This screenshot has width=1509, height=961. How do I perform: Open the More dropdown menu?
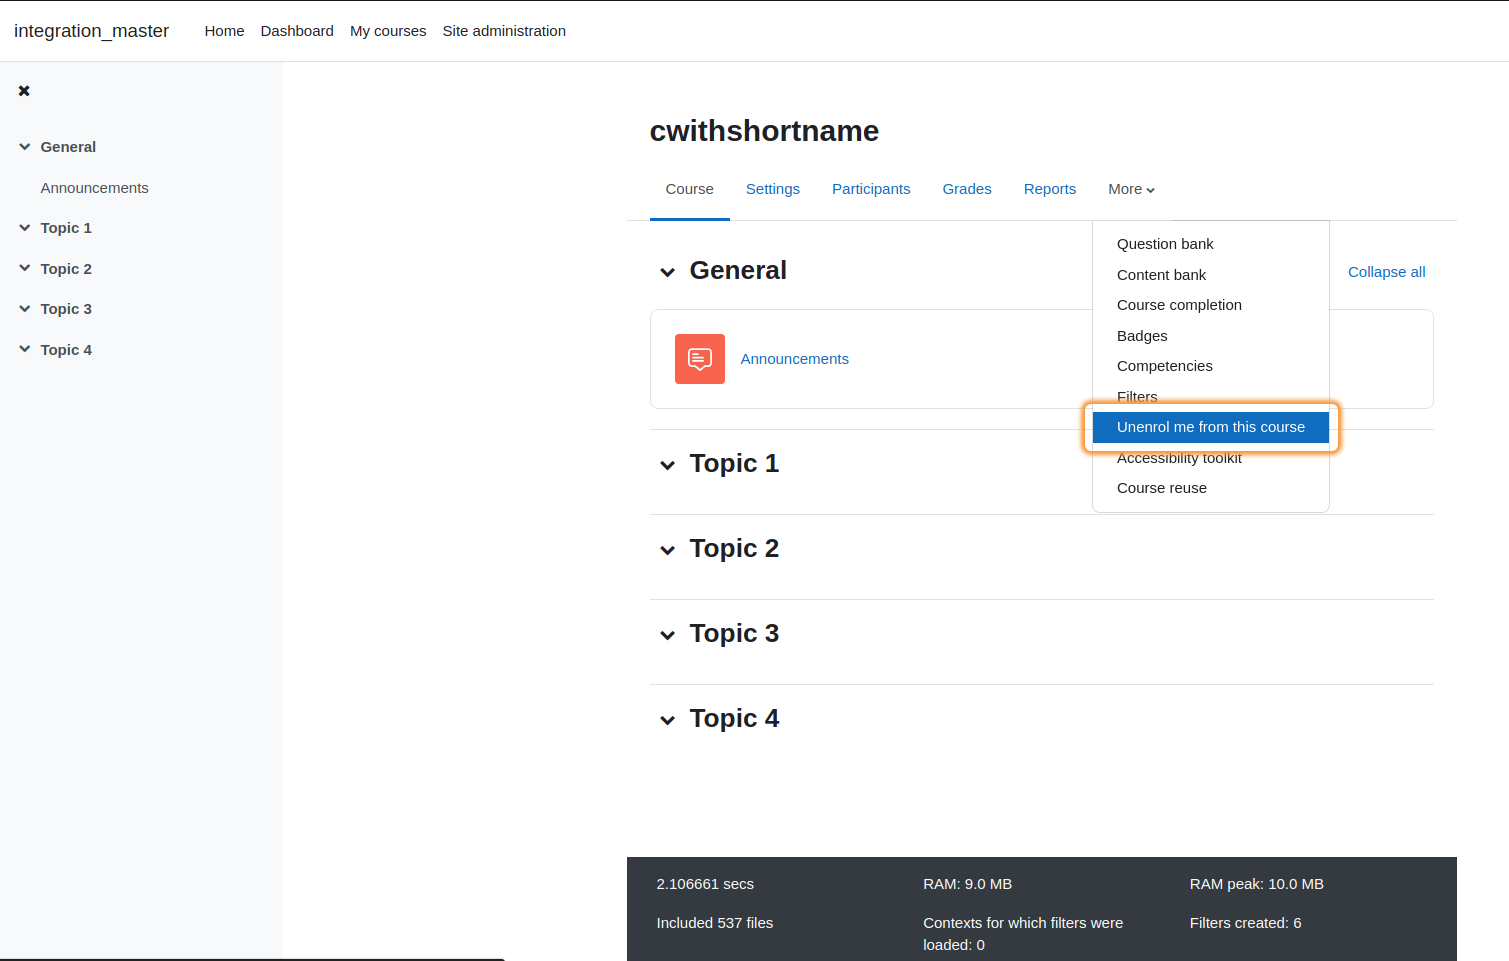point(1131,189)
